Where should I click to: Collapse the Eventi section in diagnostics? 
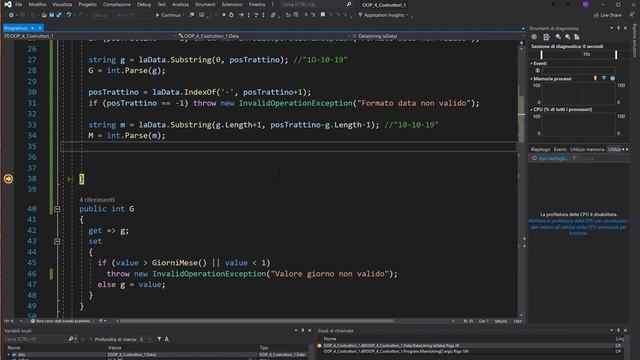[x=531, y=64]
